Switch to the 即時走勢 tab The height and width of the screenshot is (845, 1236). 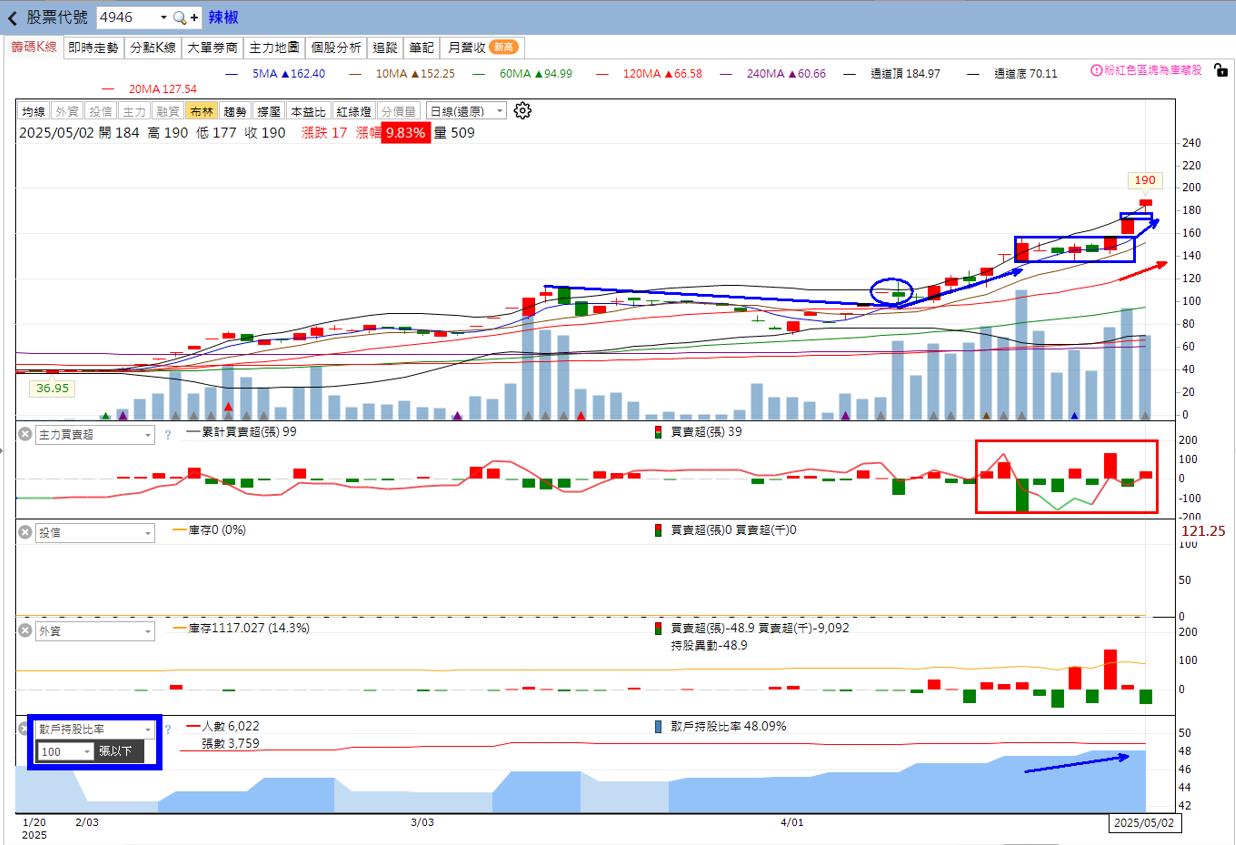tap(93, 47)
